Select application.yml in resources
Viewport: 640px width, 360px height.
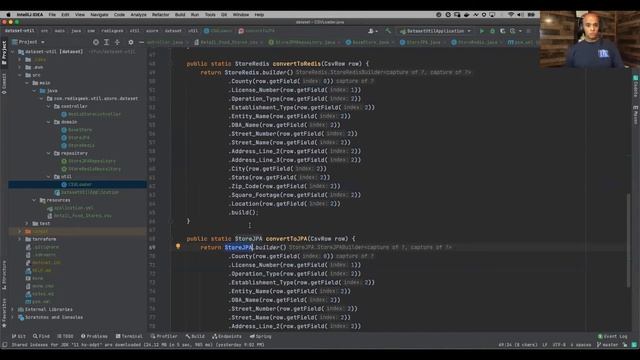click(70, 208)
